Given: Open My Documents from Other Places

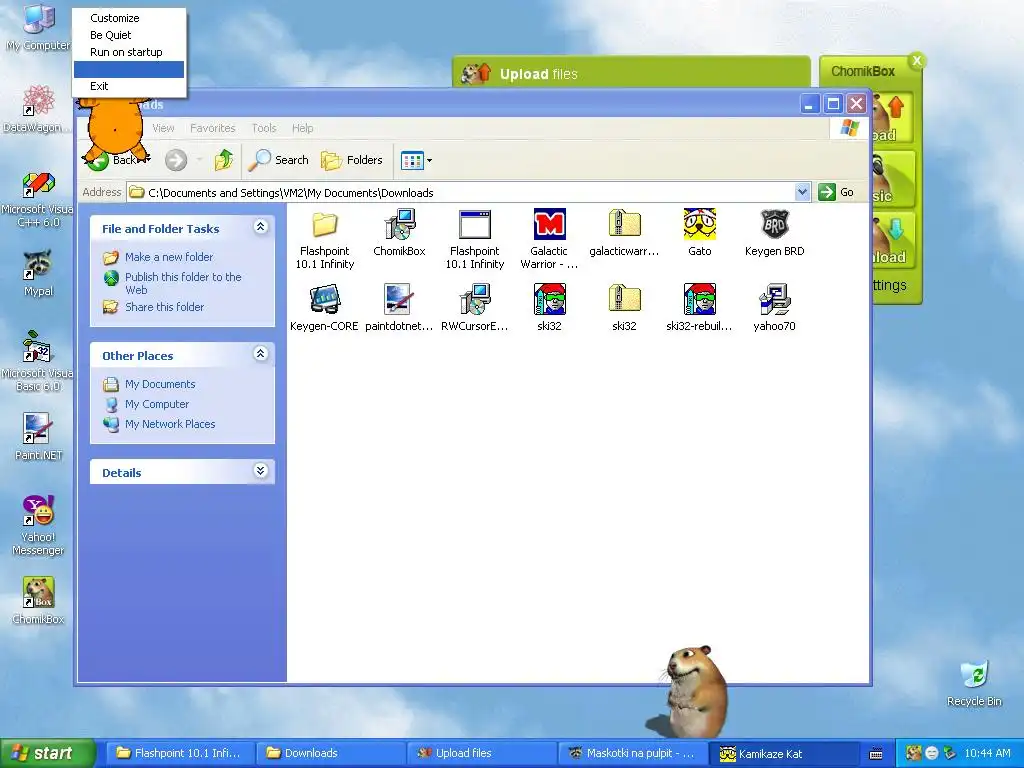Looking at the screenshot, I should click(160, 384).
